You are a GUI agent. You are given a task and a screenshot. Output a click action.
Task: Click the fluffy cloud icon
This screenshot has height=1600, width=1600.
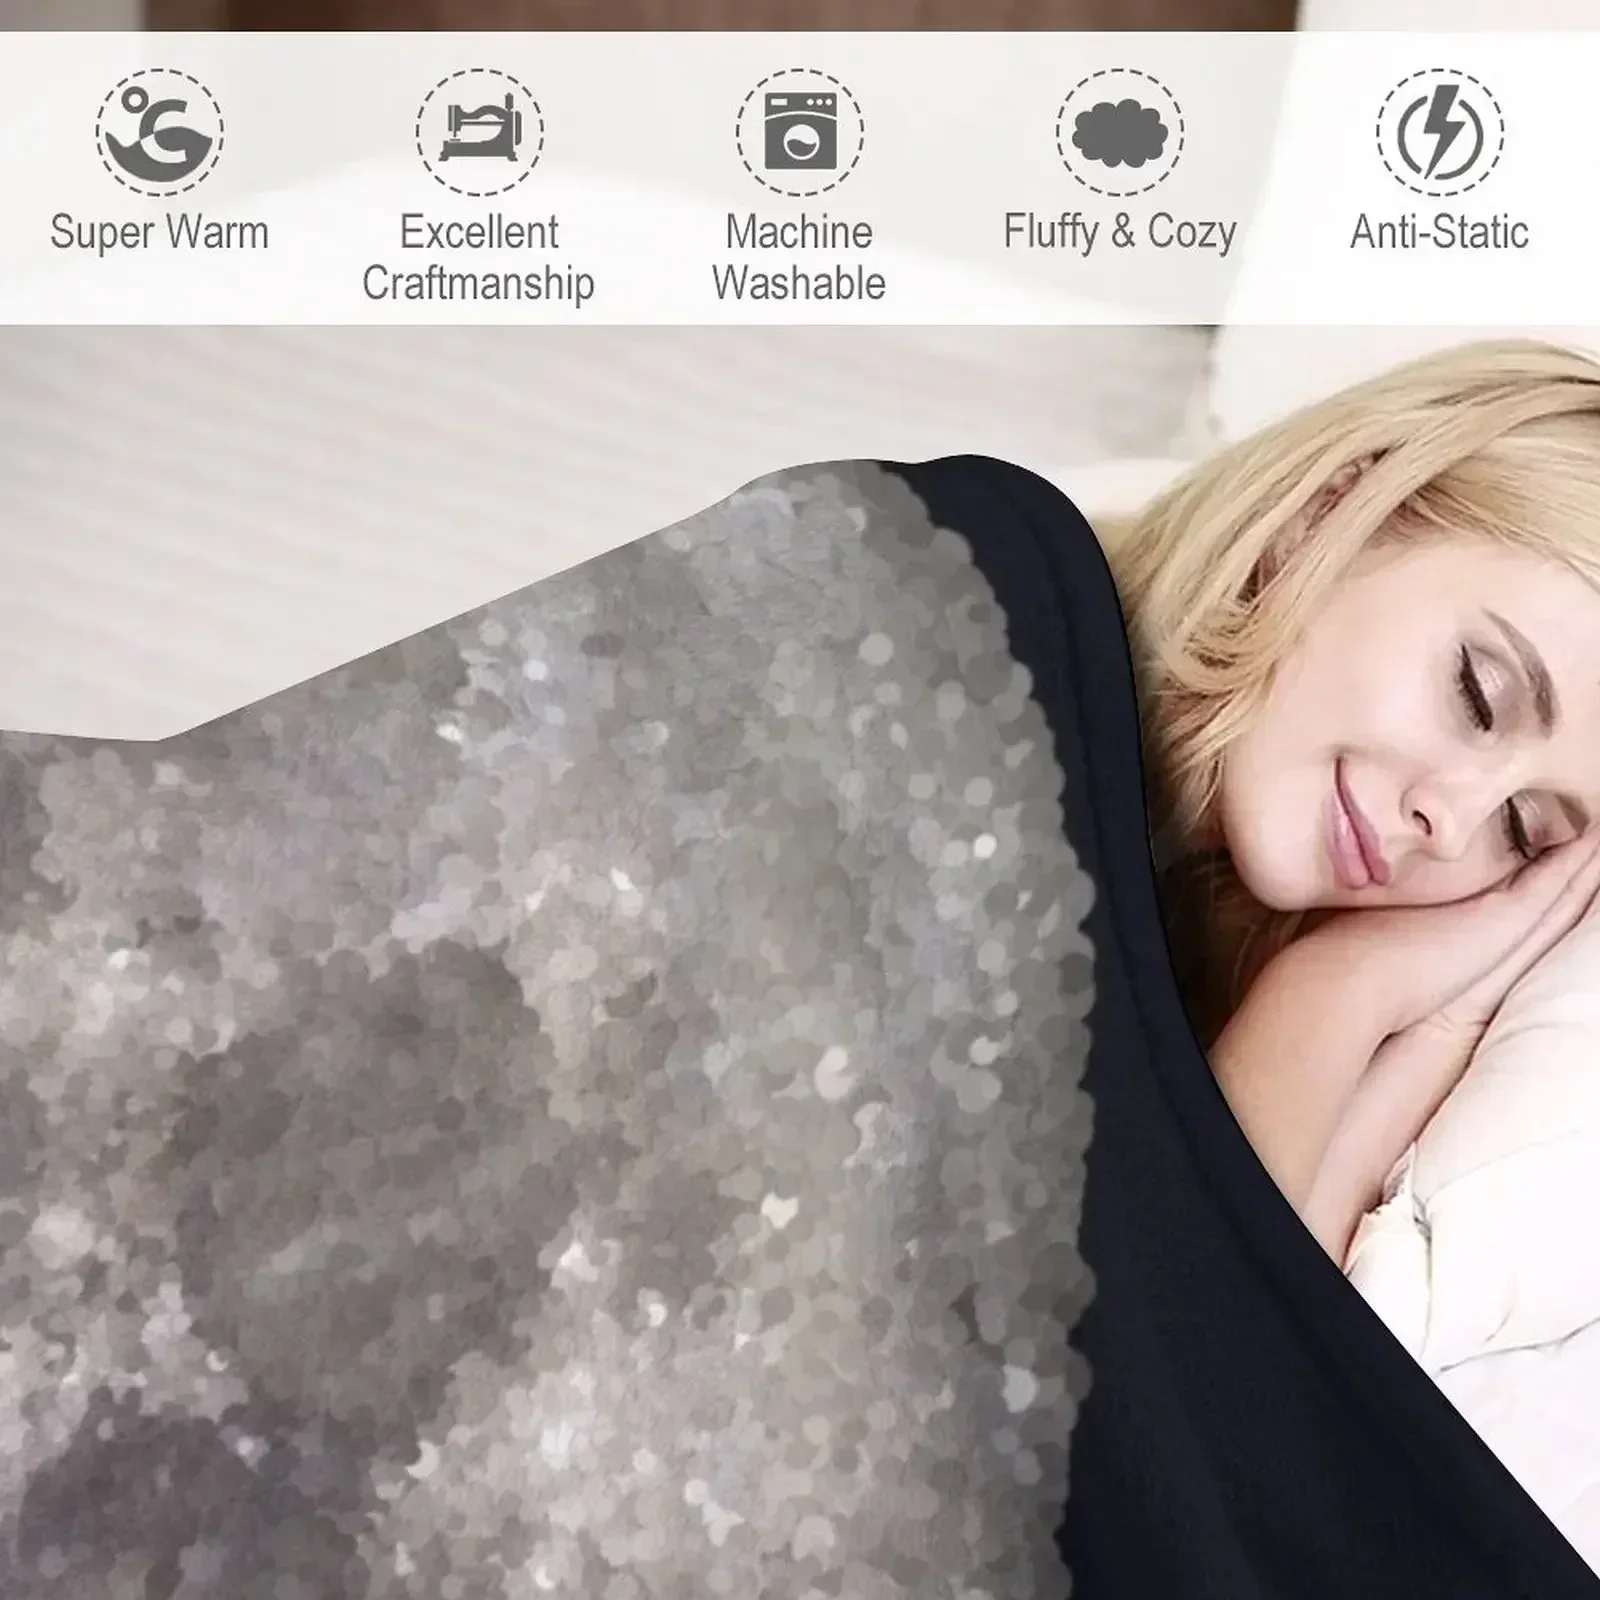[1120, 131]
